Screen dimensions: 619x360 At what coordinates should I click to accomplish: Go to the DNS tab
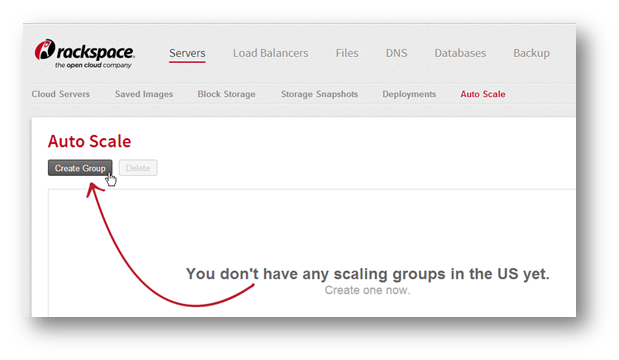(x=396, y=53)
